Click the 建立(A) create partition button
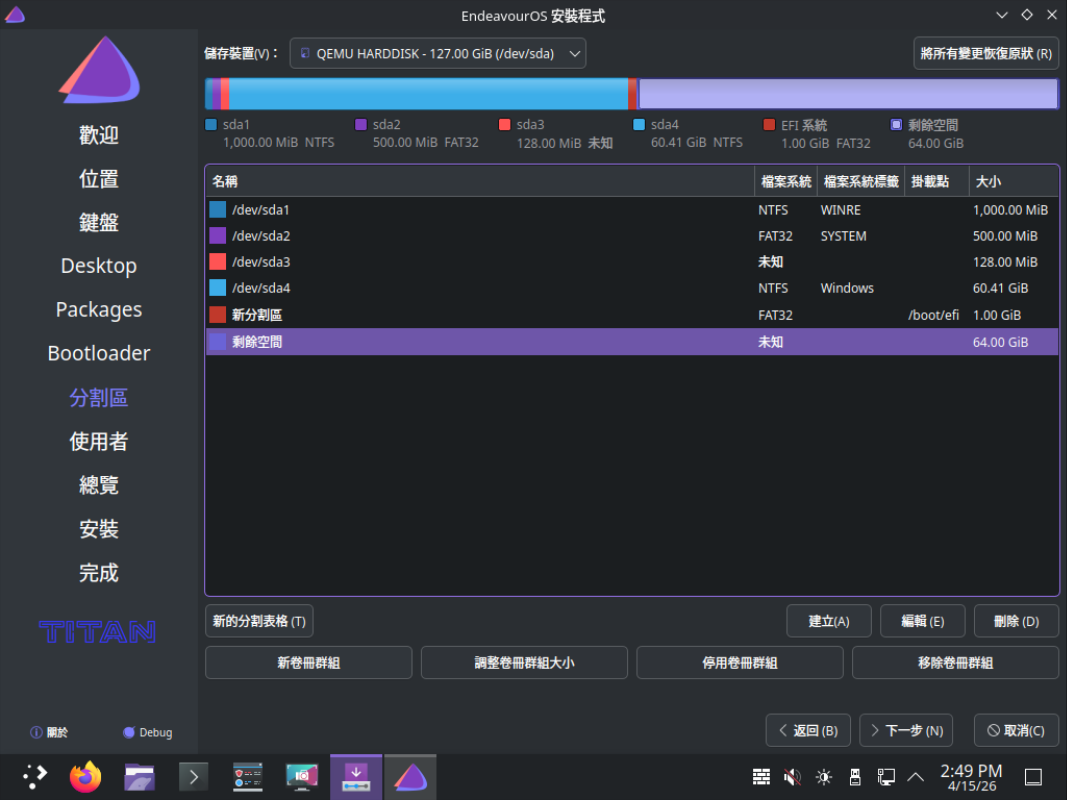 (x=828, y=621)
